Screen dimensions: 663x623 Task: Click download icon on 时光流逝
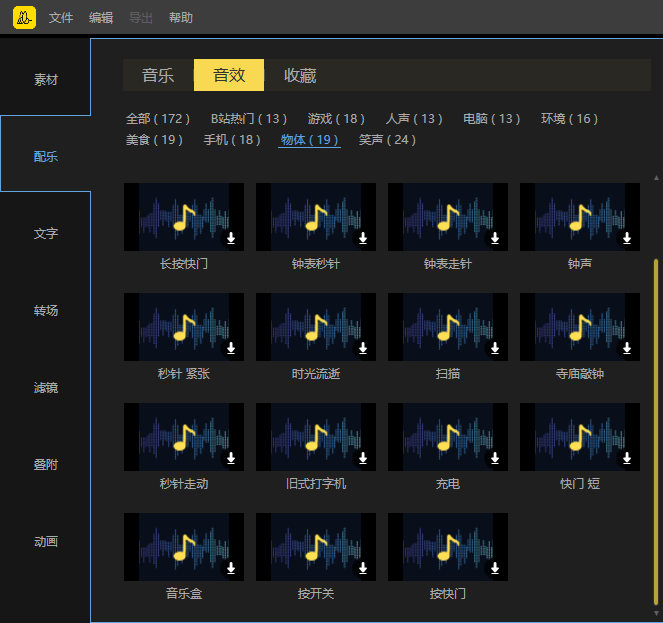(x=362, y=348)
